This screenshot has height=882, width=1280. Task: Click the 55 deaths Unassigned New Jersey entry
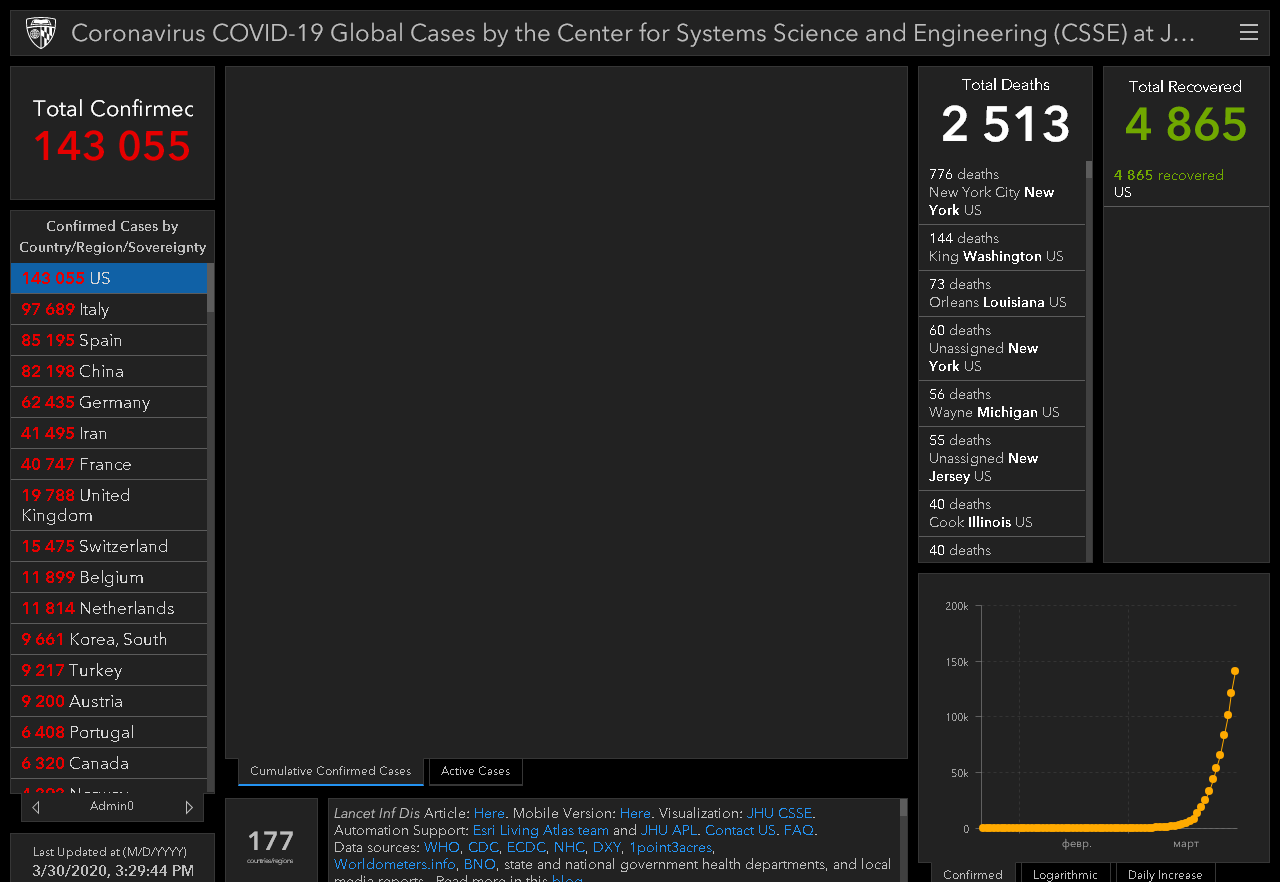[1002, 459]
